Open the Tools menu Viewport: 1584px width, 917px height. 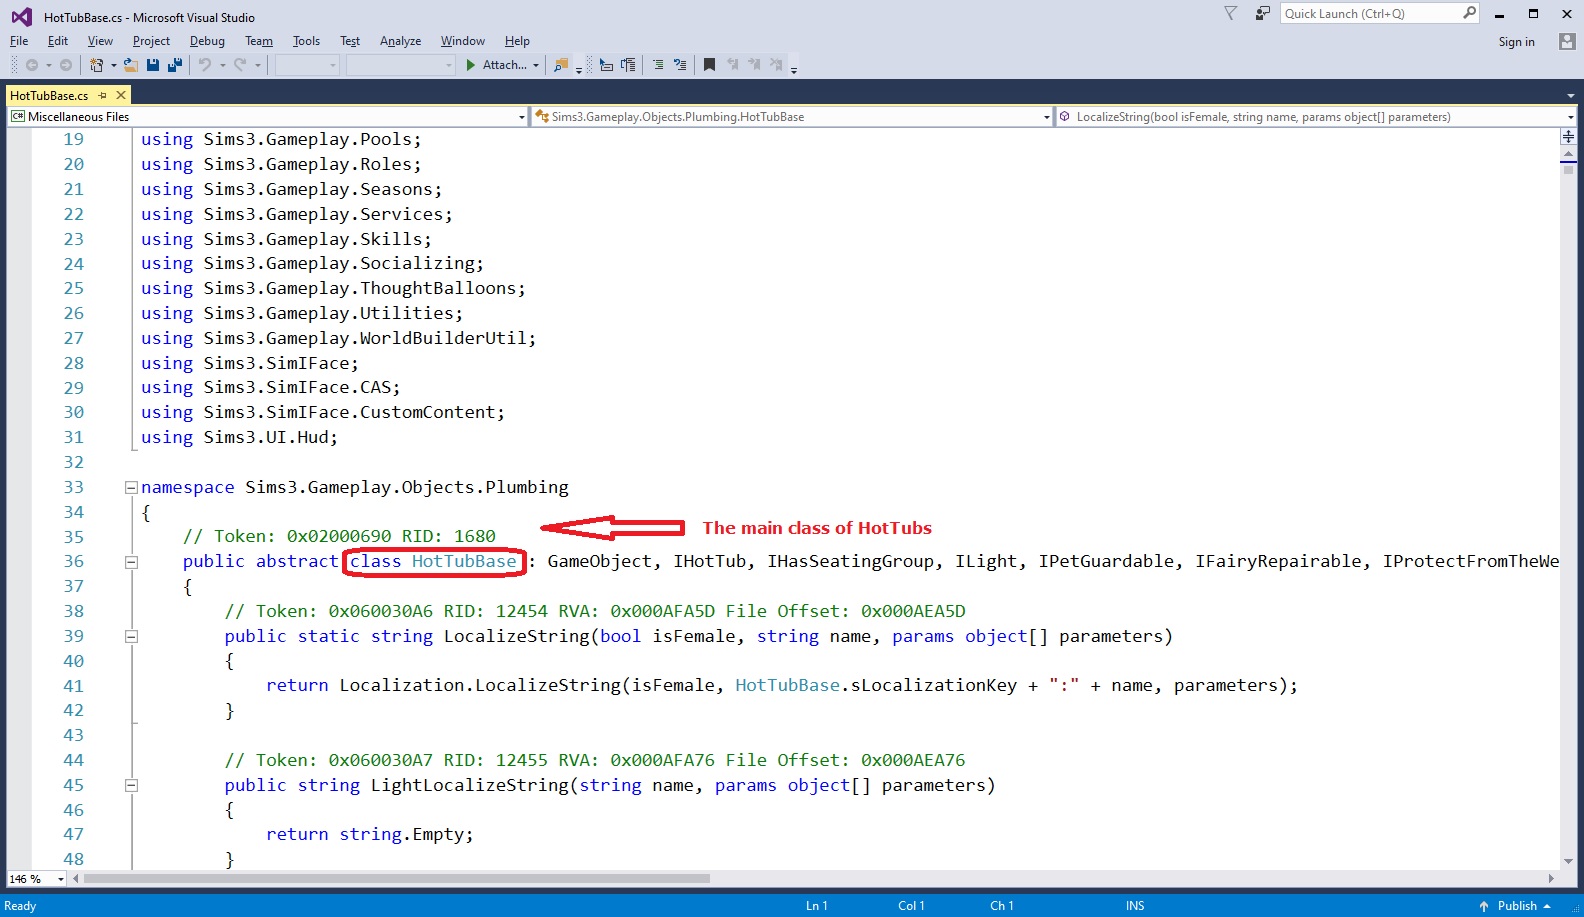[306, 41]
